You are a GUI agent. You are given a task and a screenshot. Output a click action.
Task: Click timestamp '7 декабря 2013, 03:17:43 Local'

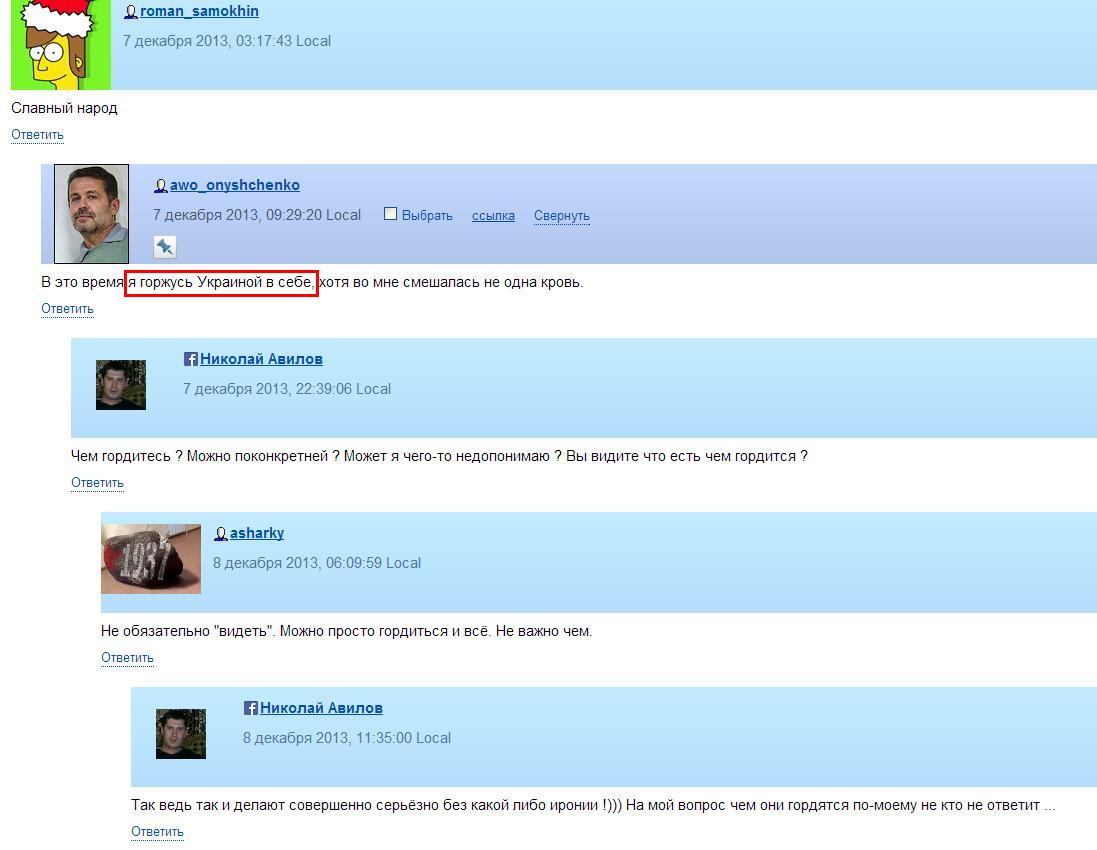[227, 41]
